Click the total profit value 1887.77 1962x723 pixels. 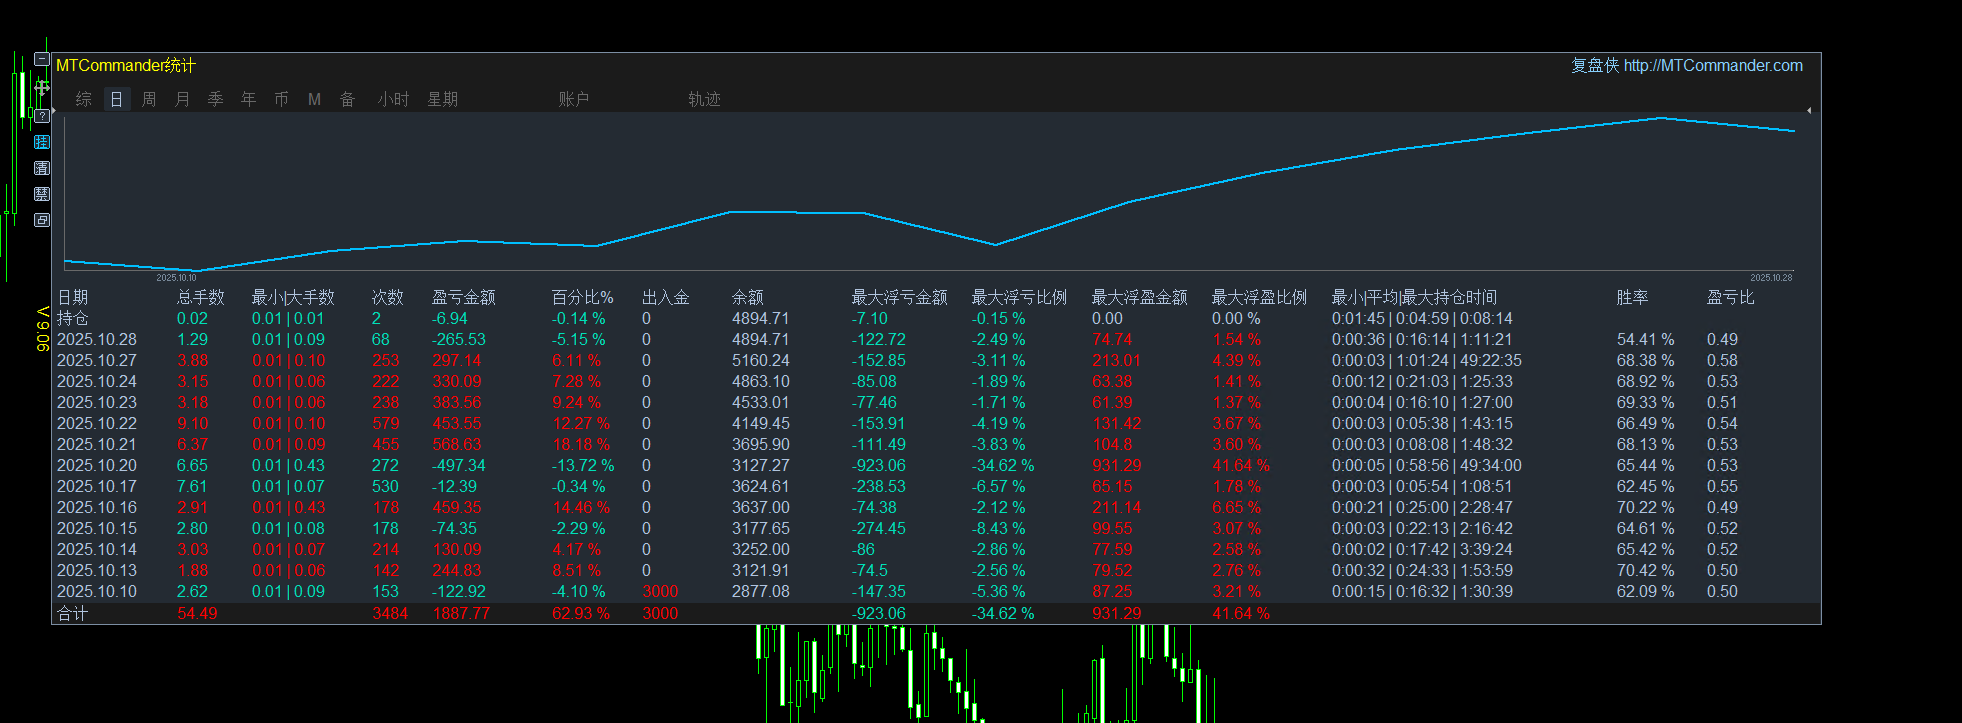461,613
